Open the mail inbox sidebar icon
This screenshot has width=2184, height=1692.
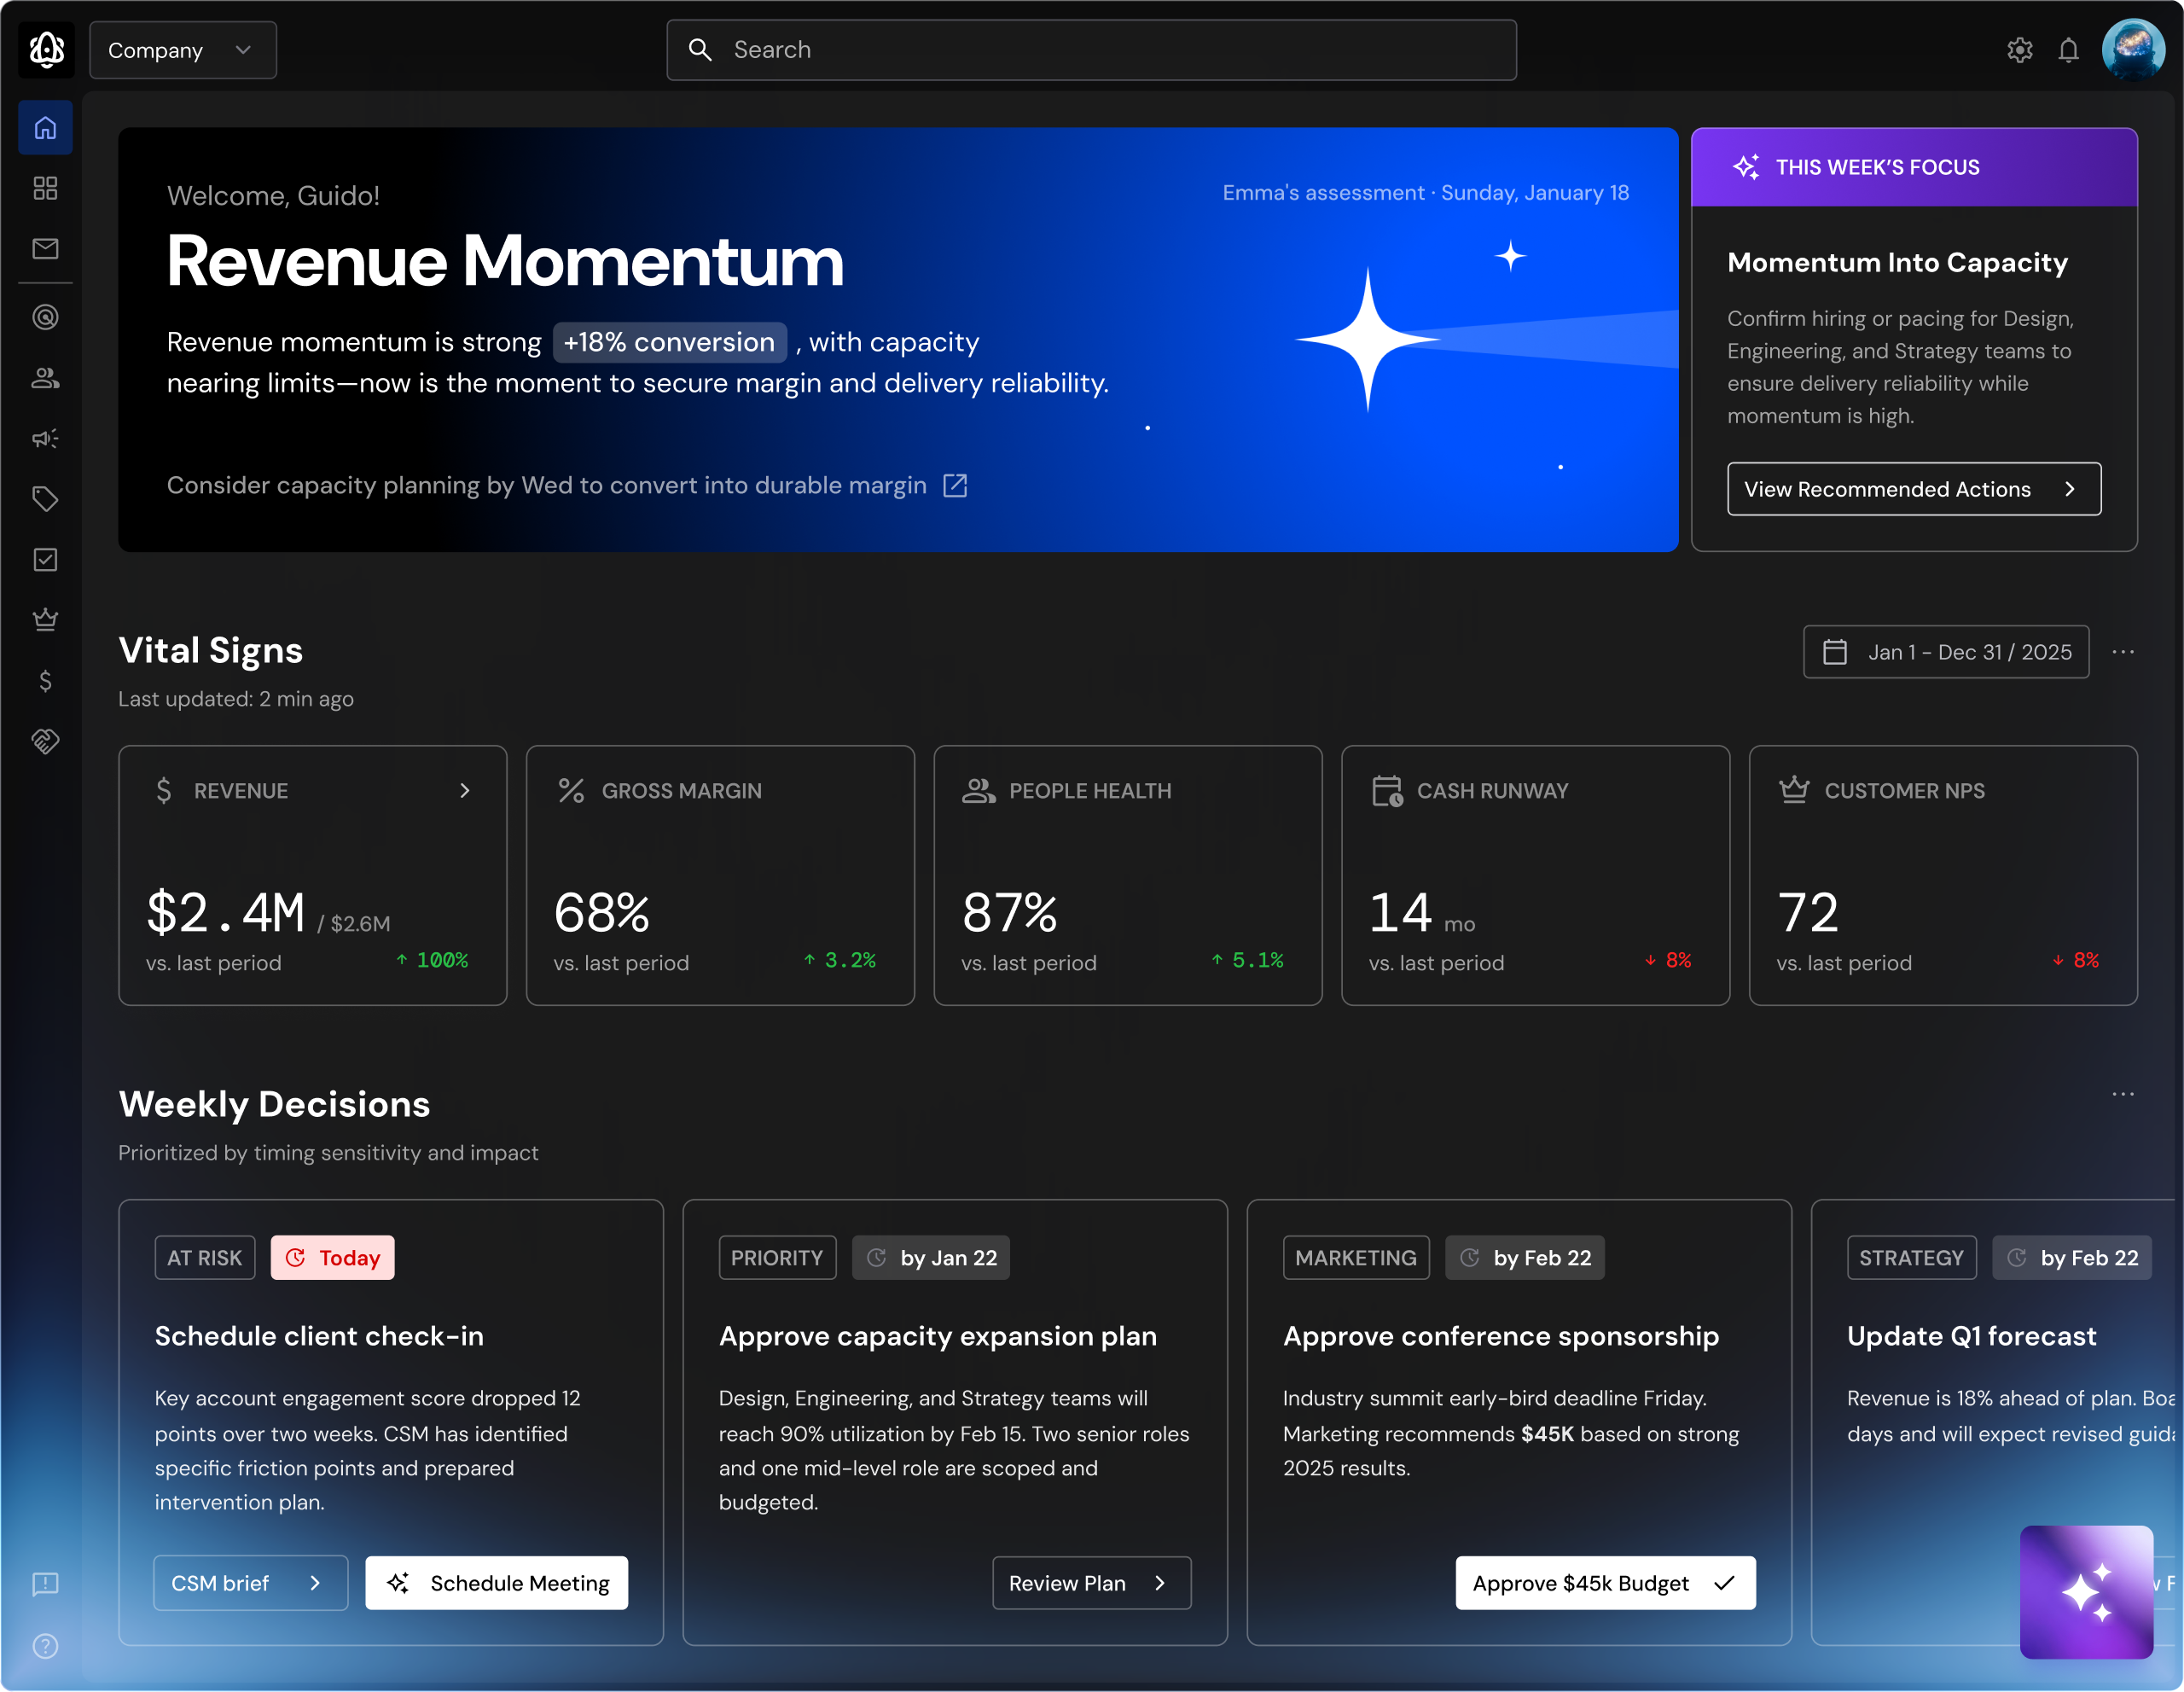[x=45, y=248]
